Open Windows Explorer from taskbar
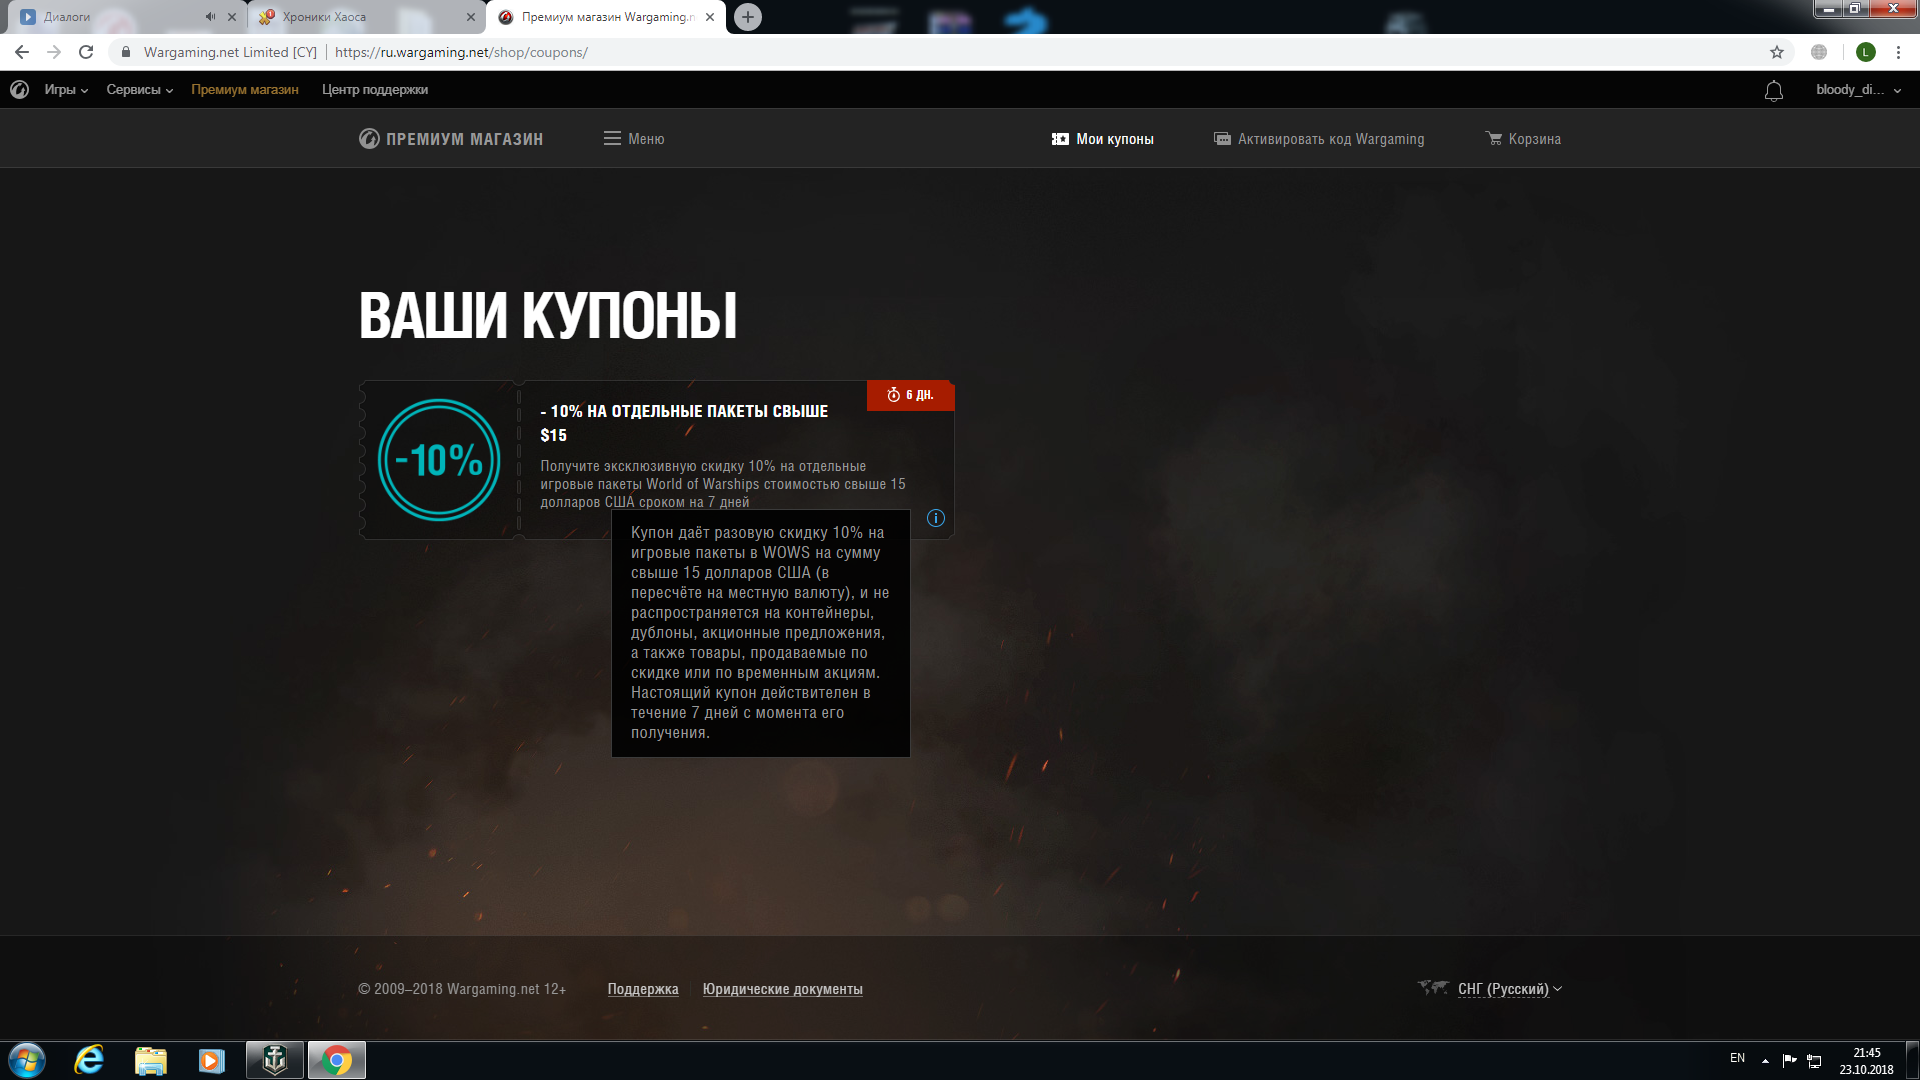The width and height of the screenshot is (1920, 1080). pyautogui.click(x=151, y=1060)
